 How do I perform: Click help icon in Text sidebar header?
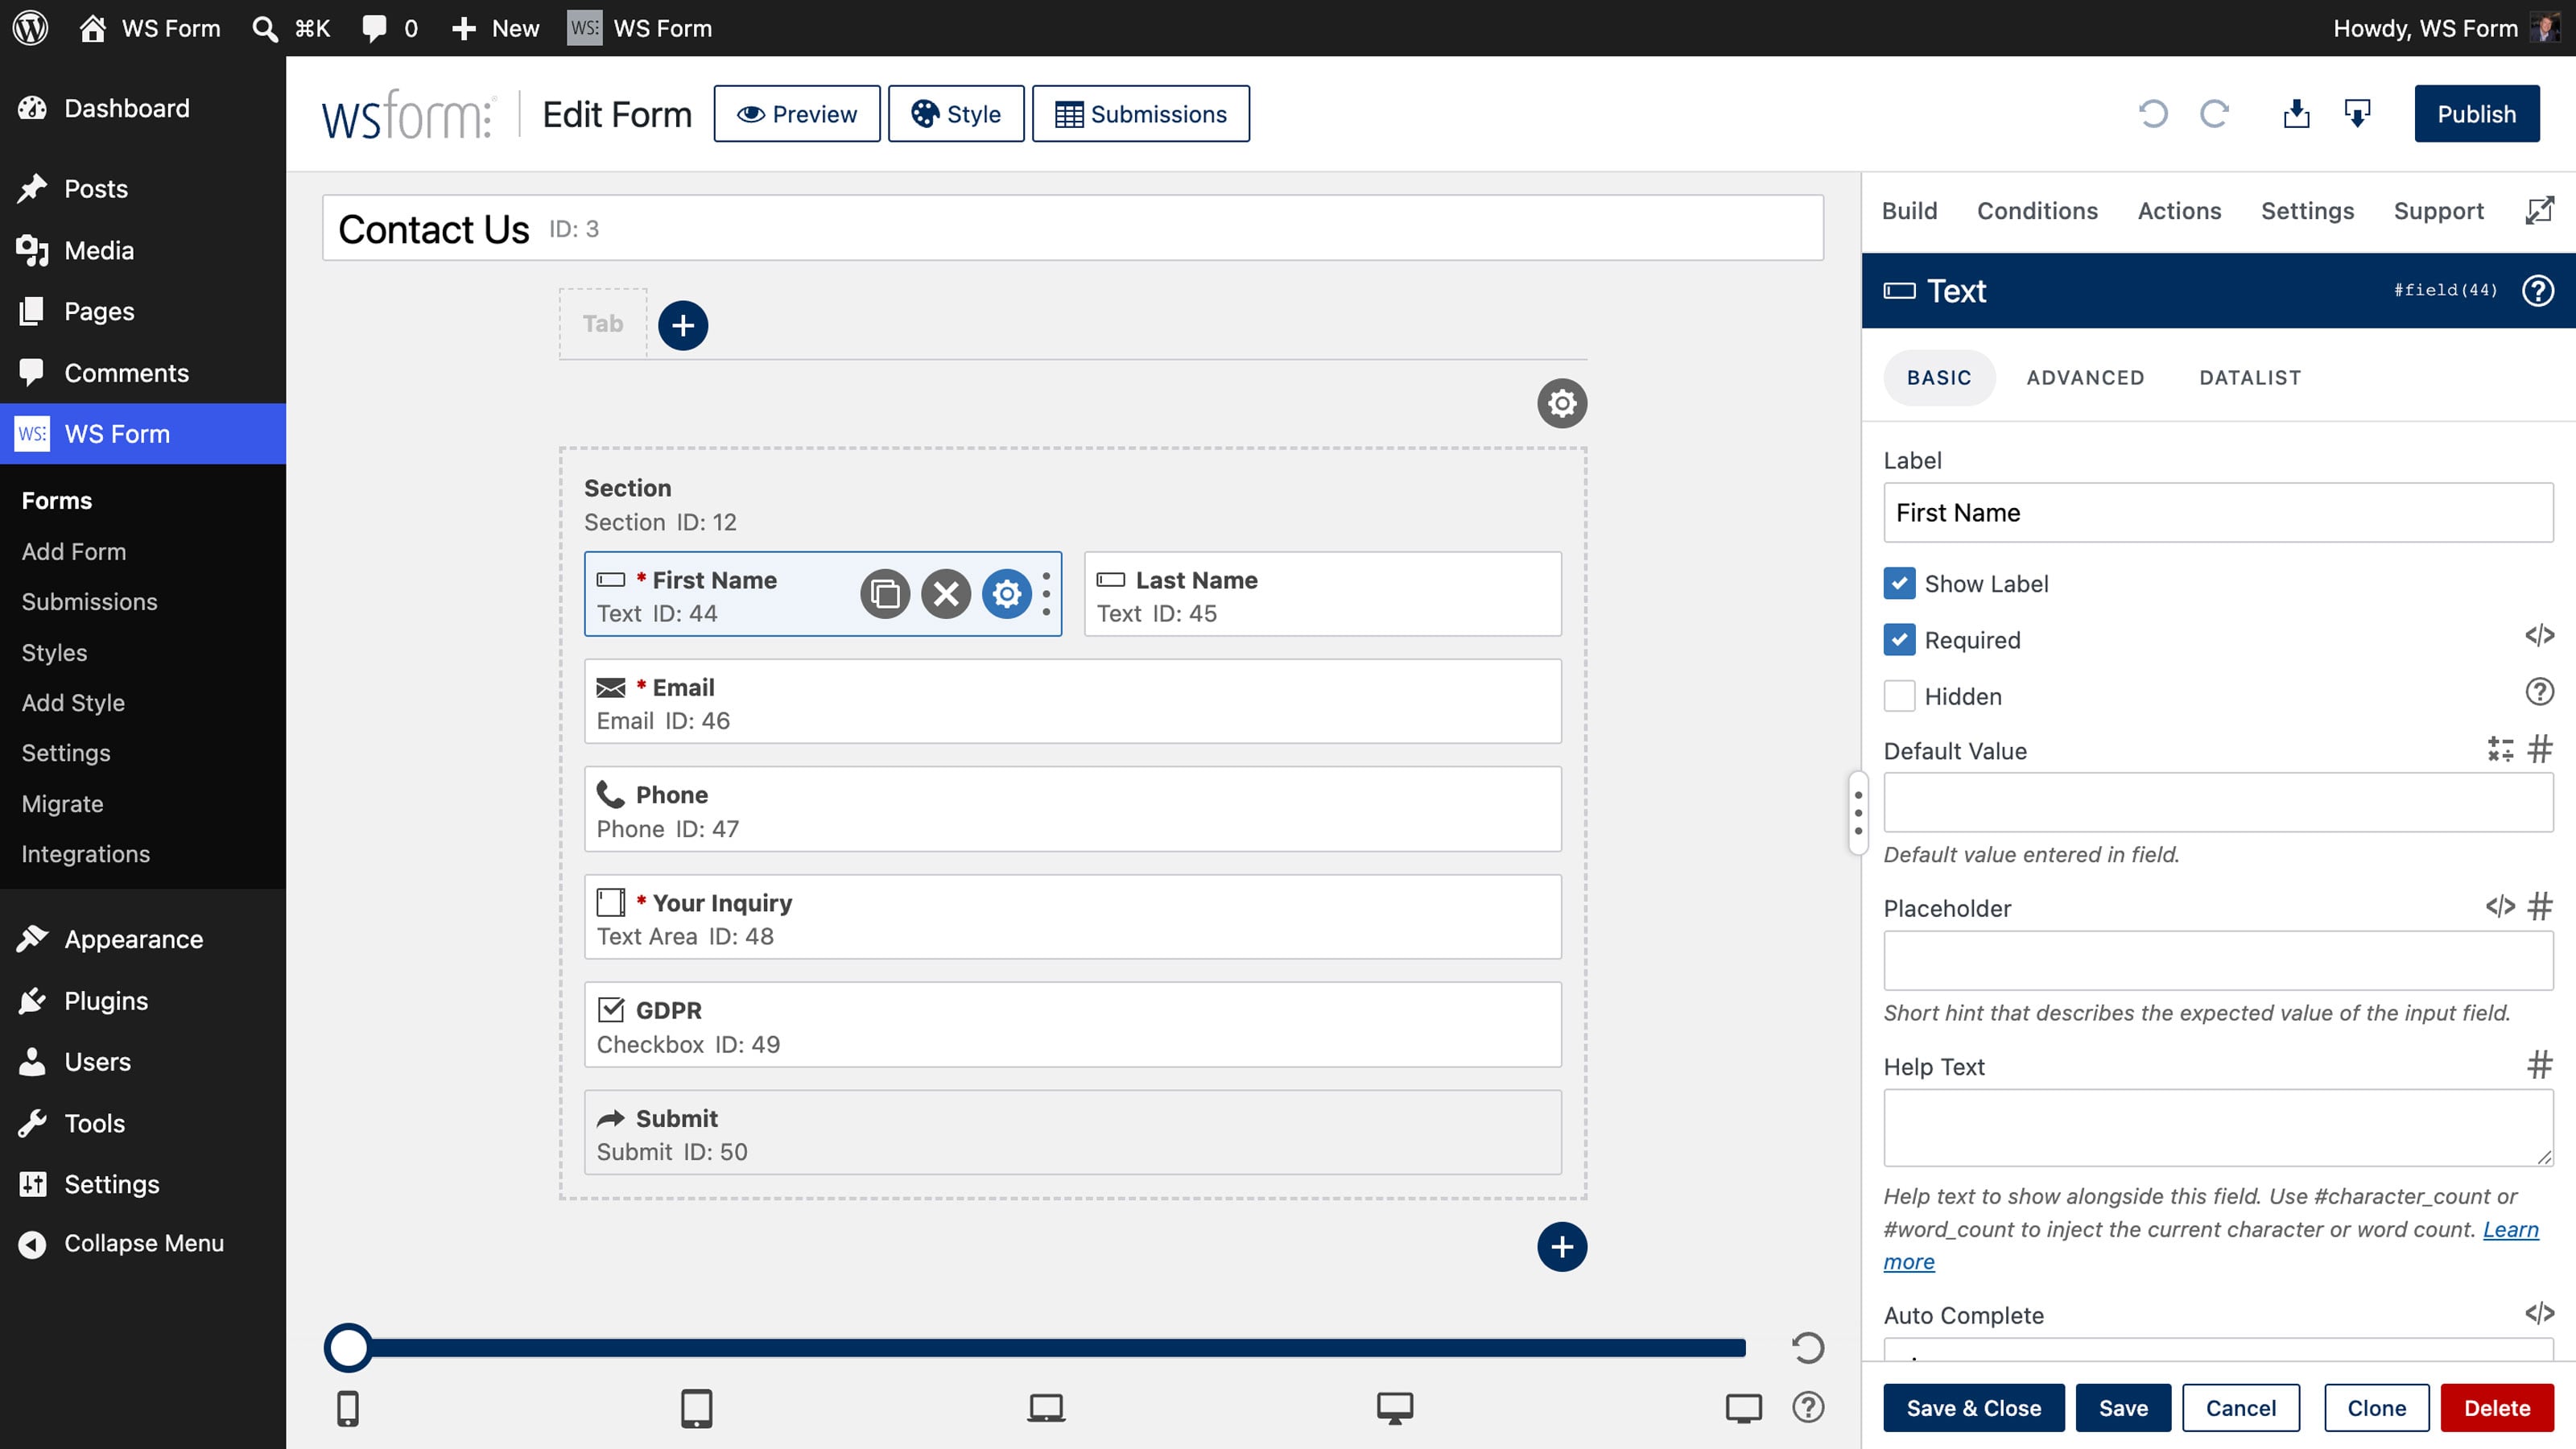(x=2538, y=291)
